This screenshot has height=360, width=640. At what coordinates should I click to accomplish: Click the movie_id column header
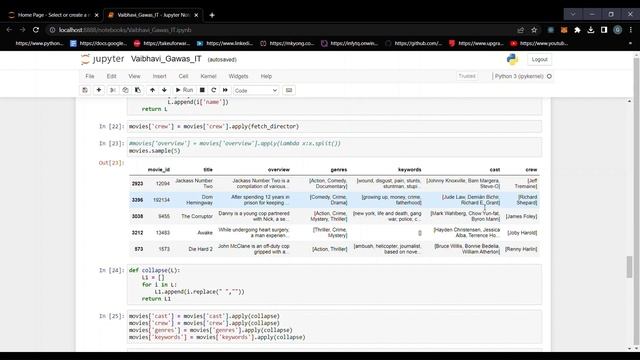159,170
